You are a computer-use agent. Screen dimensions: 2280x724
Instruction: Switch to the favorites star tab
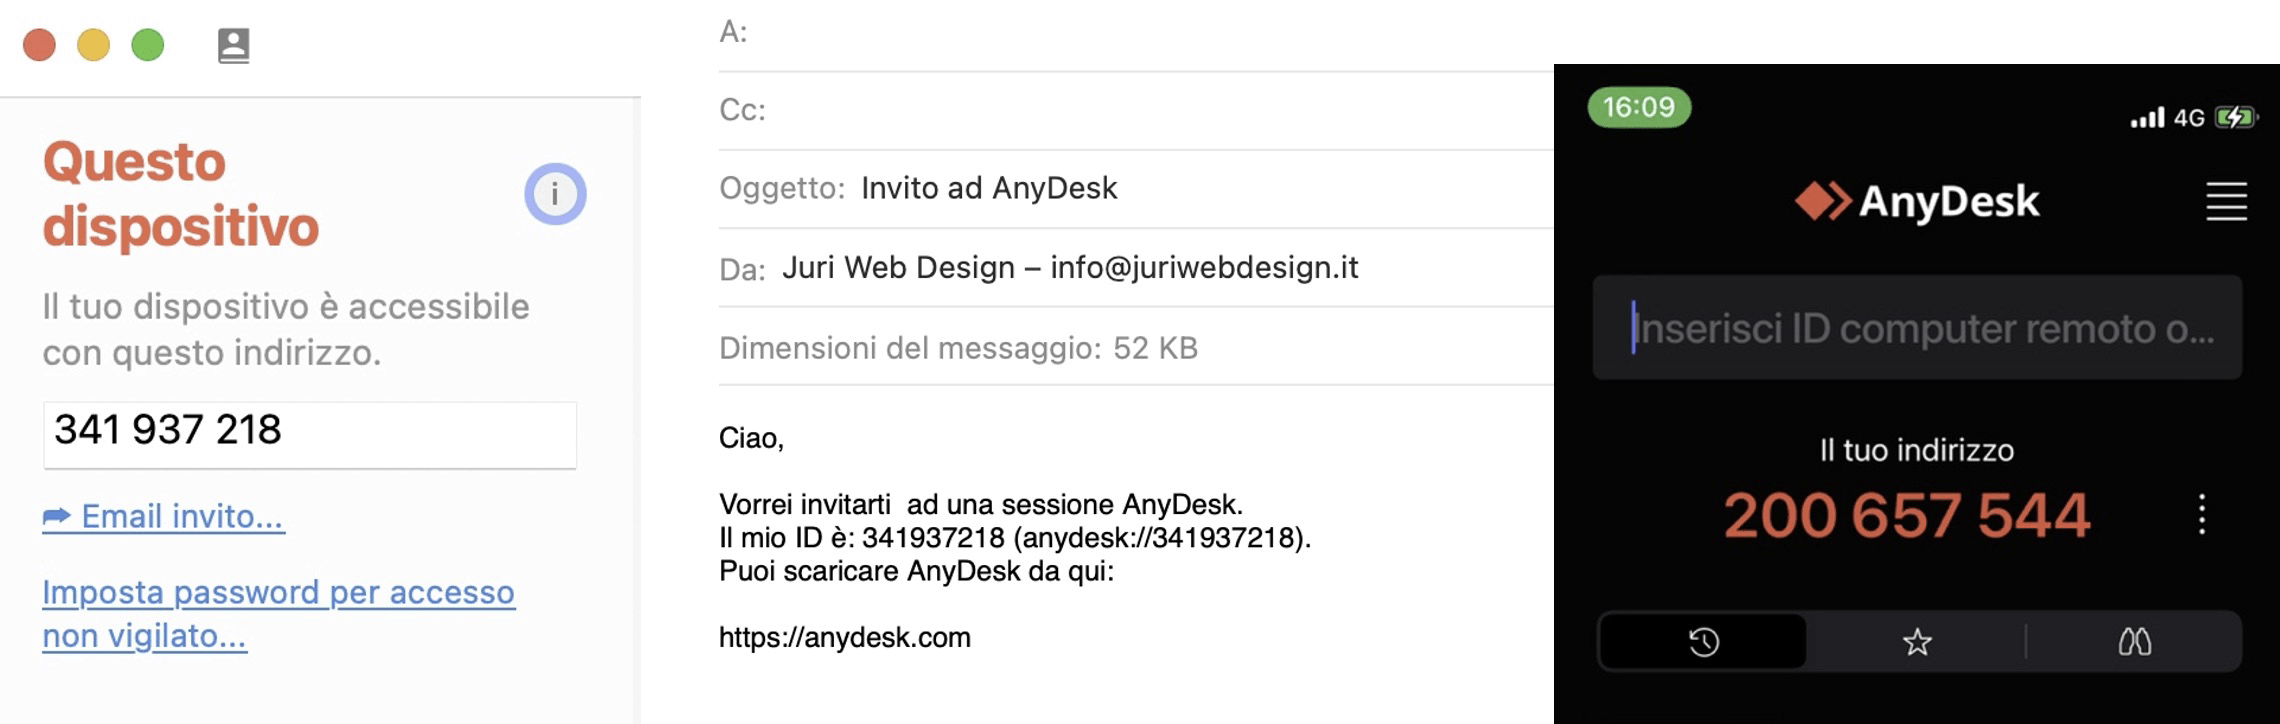pos(1916,641)
